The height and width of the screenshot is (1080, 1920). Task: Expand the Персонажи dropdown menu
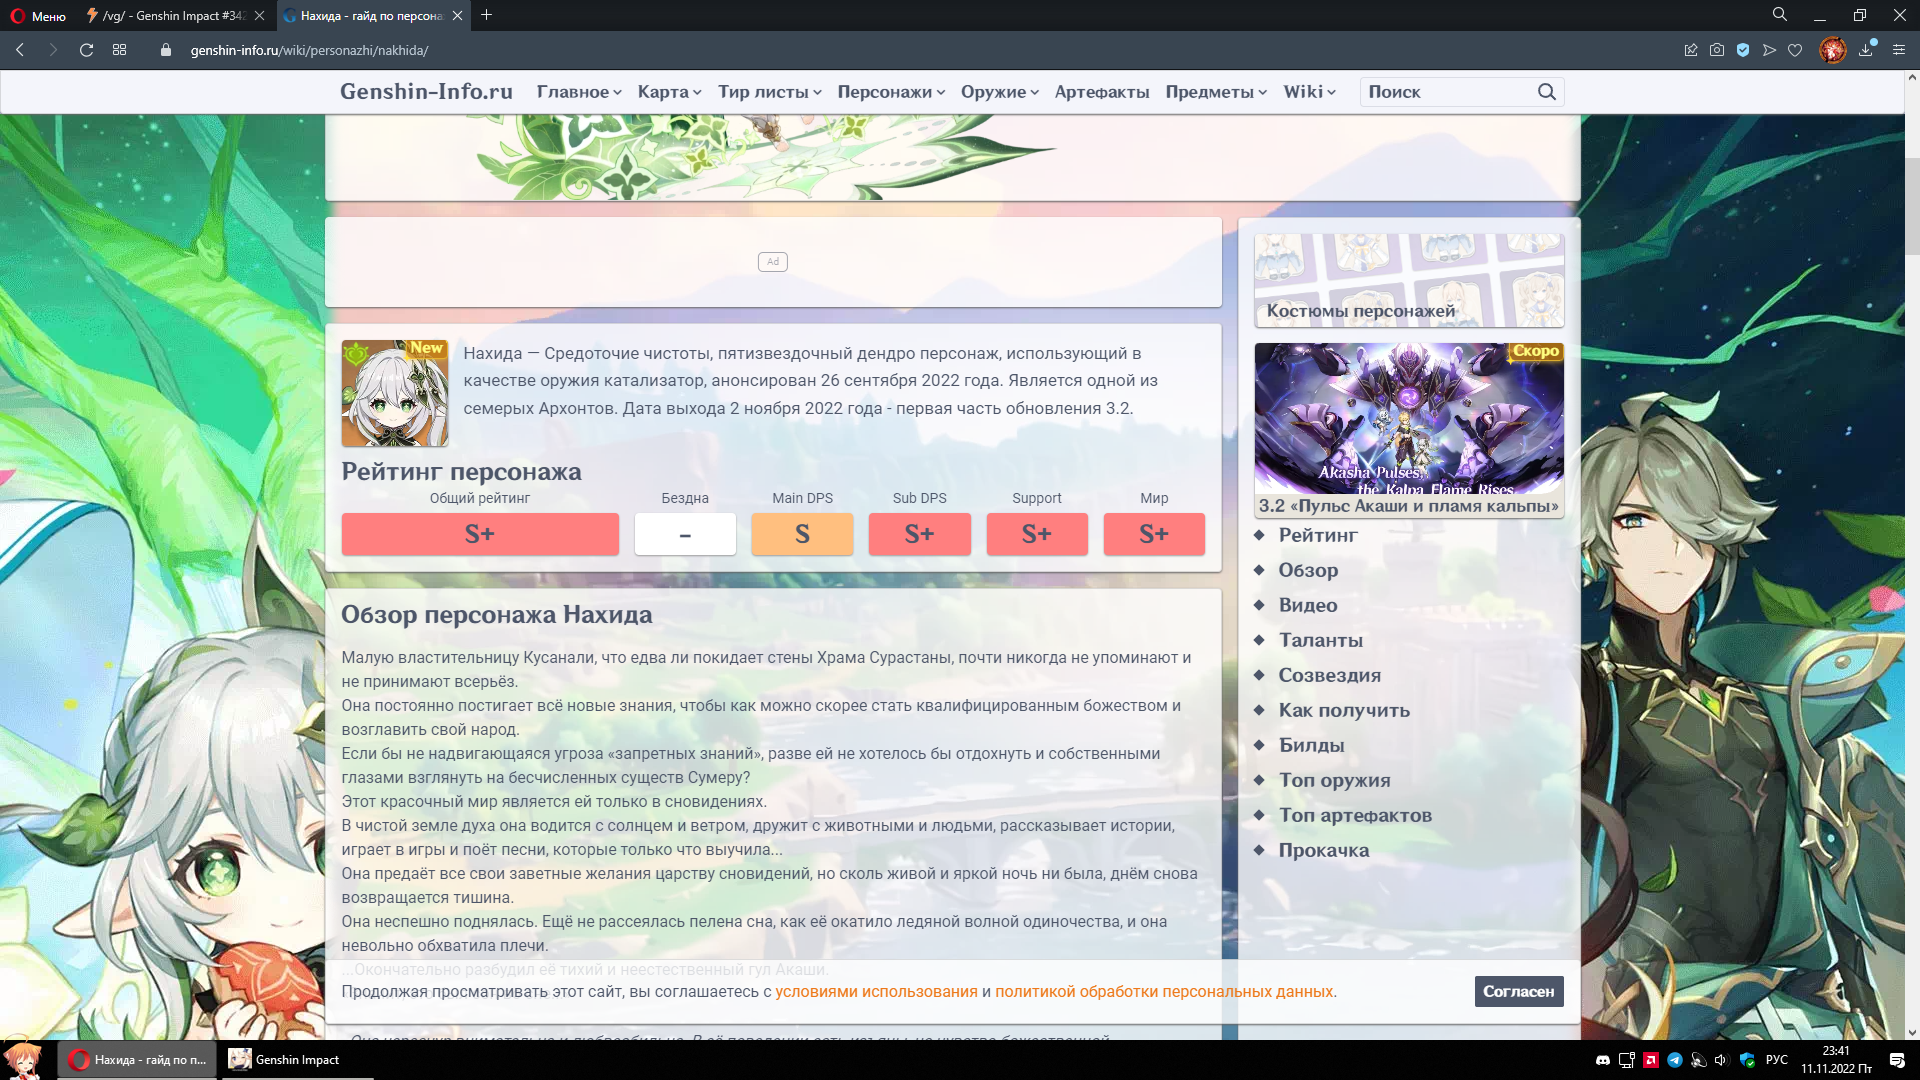(890, 92)
